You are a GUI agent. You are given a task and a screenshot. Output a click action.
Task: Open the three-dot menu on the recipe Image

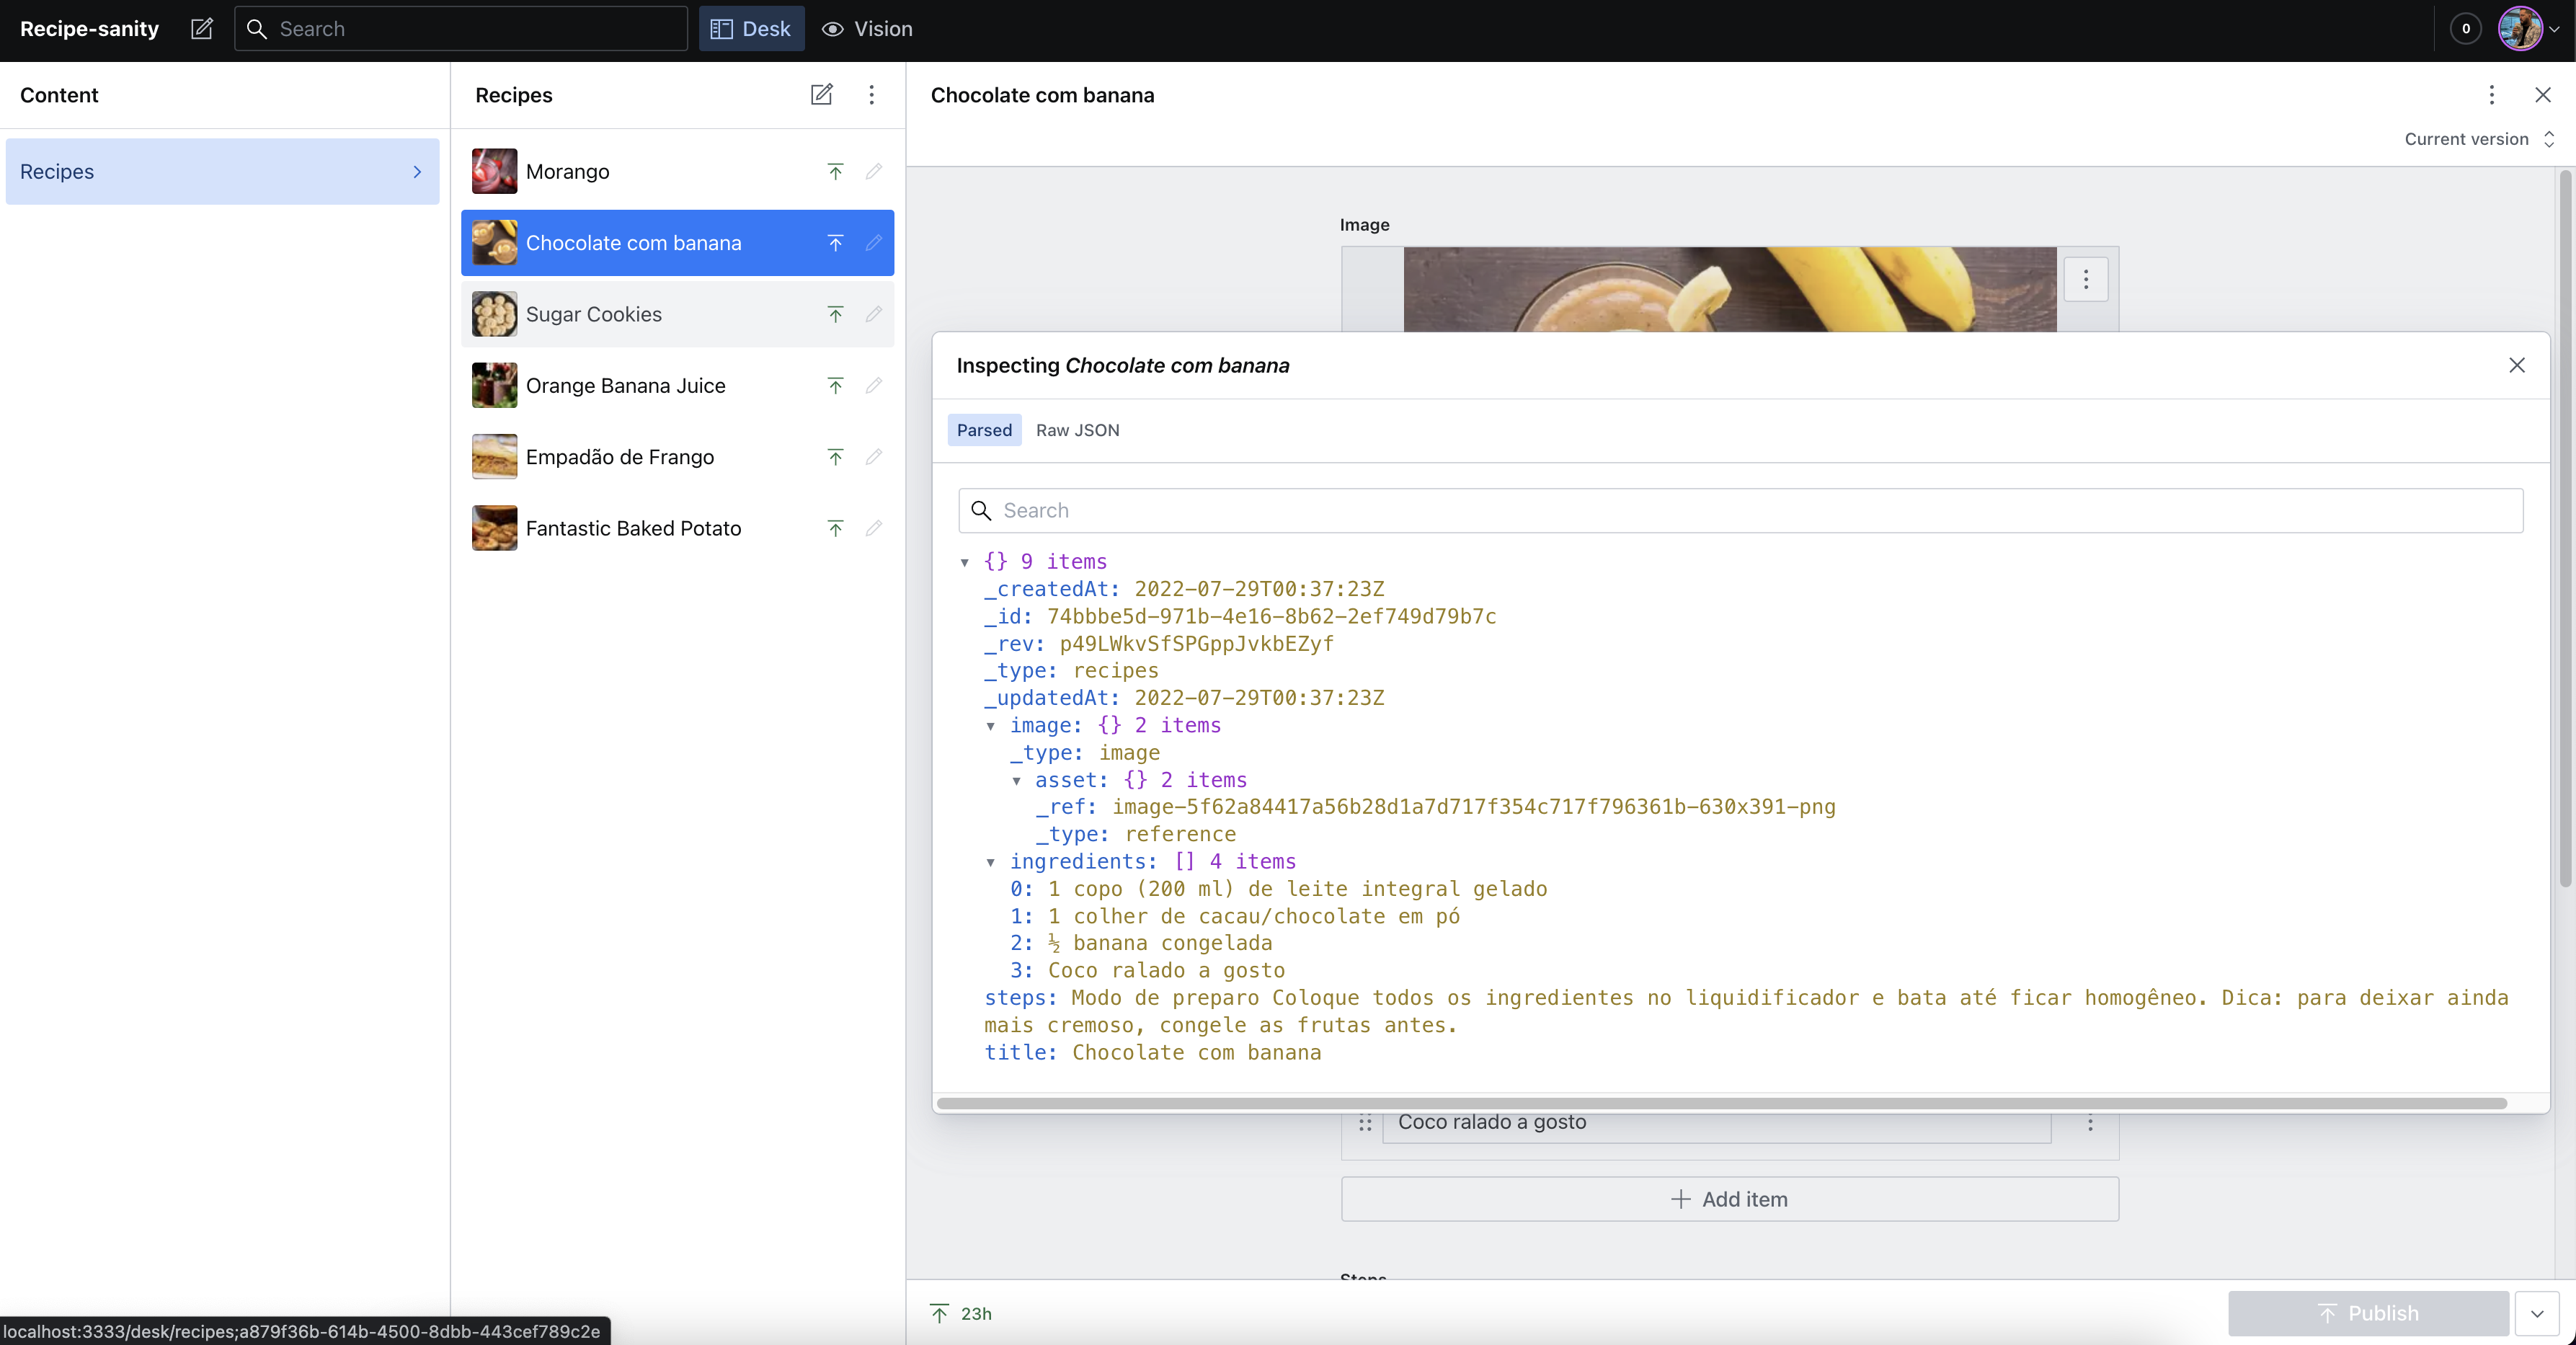click(x=2086, y=279)
